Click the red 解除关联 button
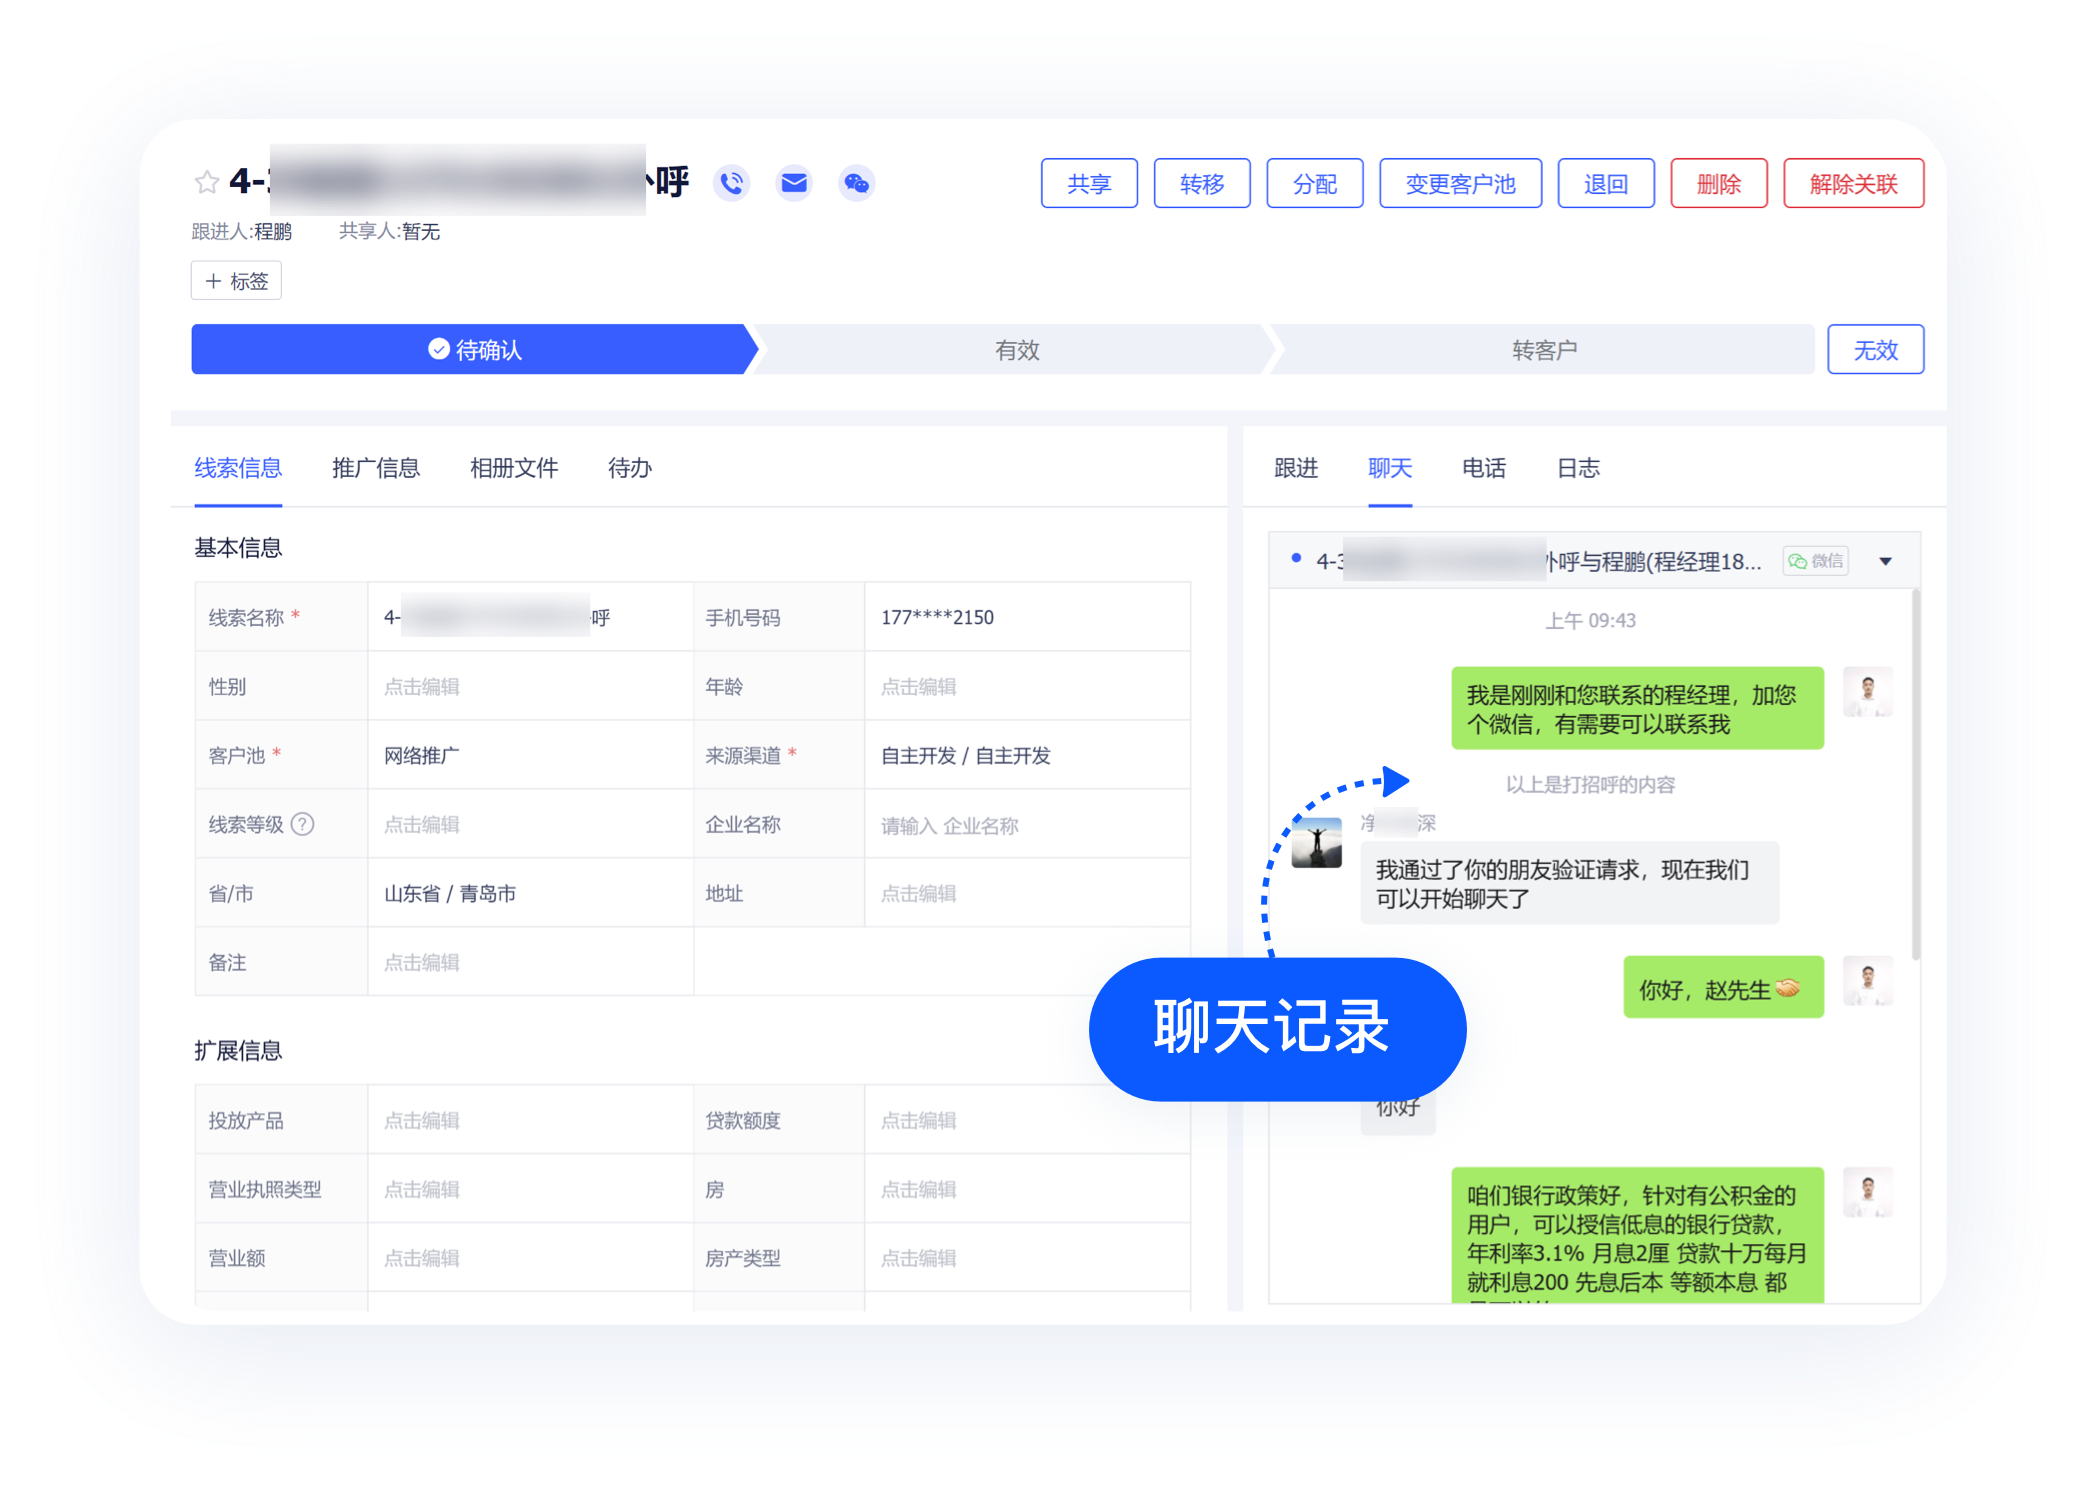This screenshot has height=1485, width=2085. 1853,184
